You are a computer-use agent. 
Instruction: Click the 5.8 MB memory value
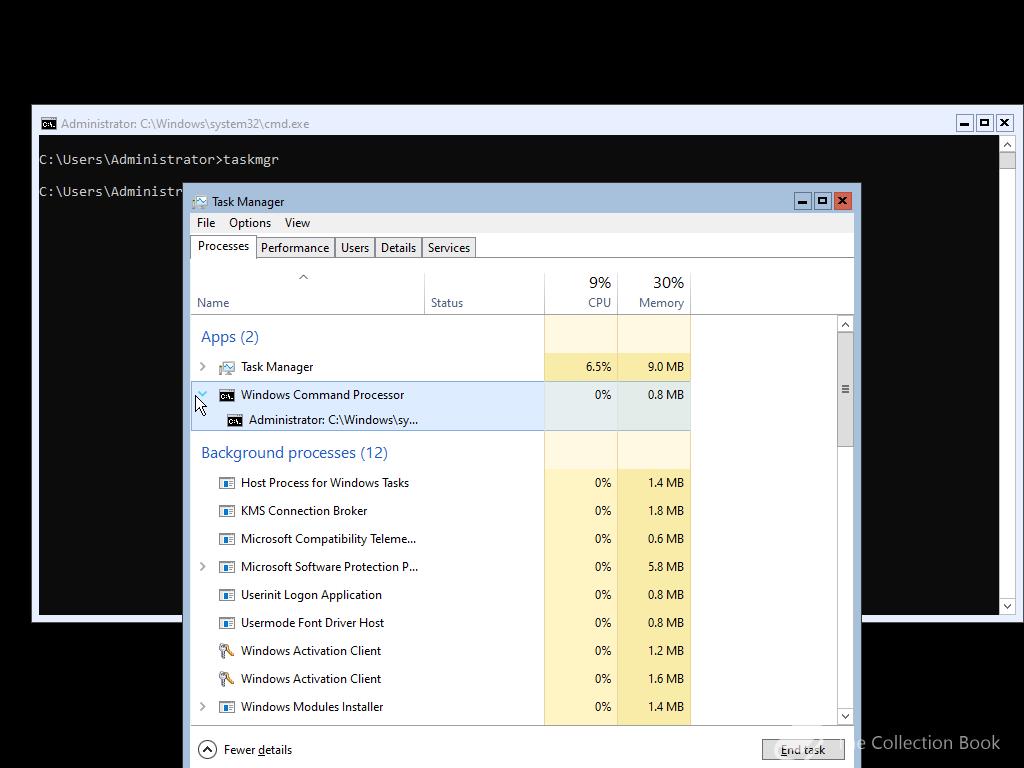pyautogui.click(x=665, y=568)
